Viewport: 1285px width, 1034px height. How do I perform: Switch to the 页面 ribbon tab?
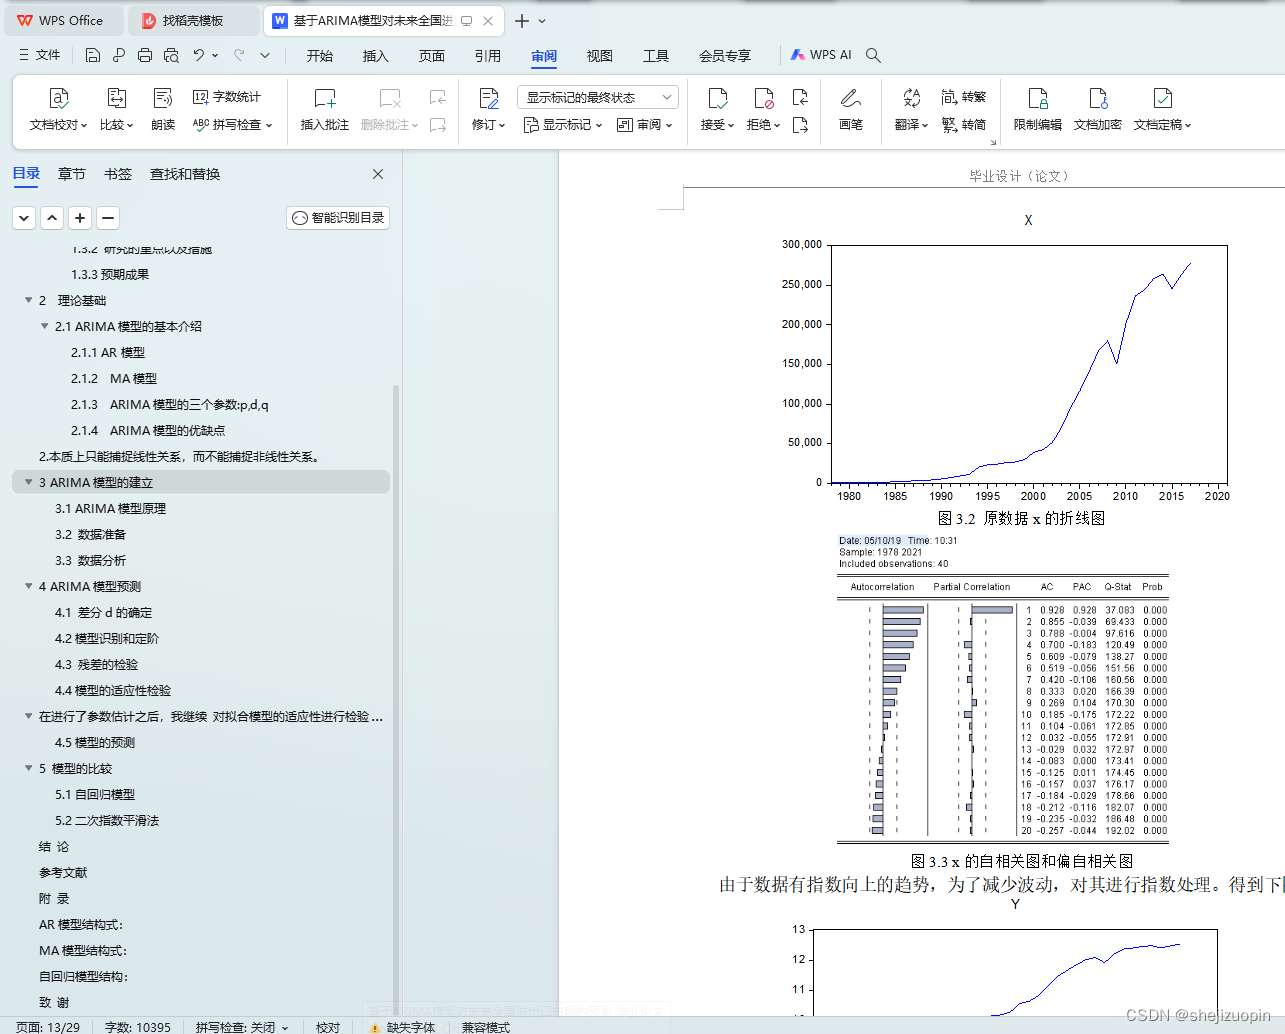pos(432,56)
